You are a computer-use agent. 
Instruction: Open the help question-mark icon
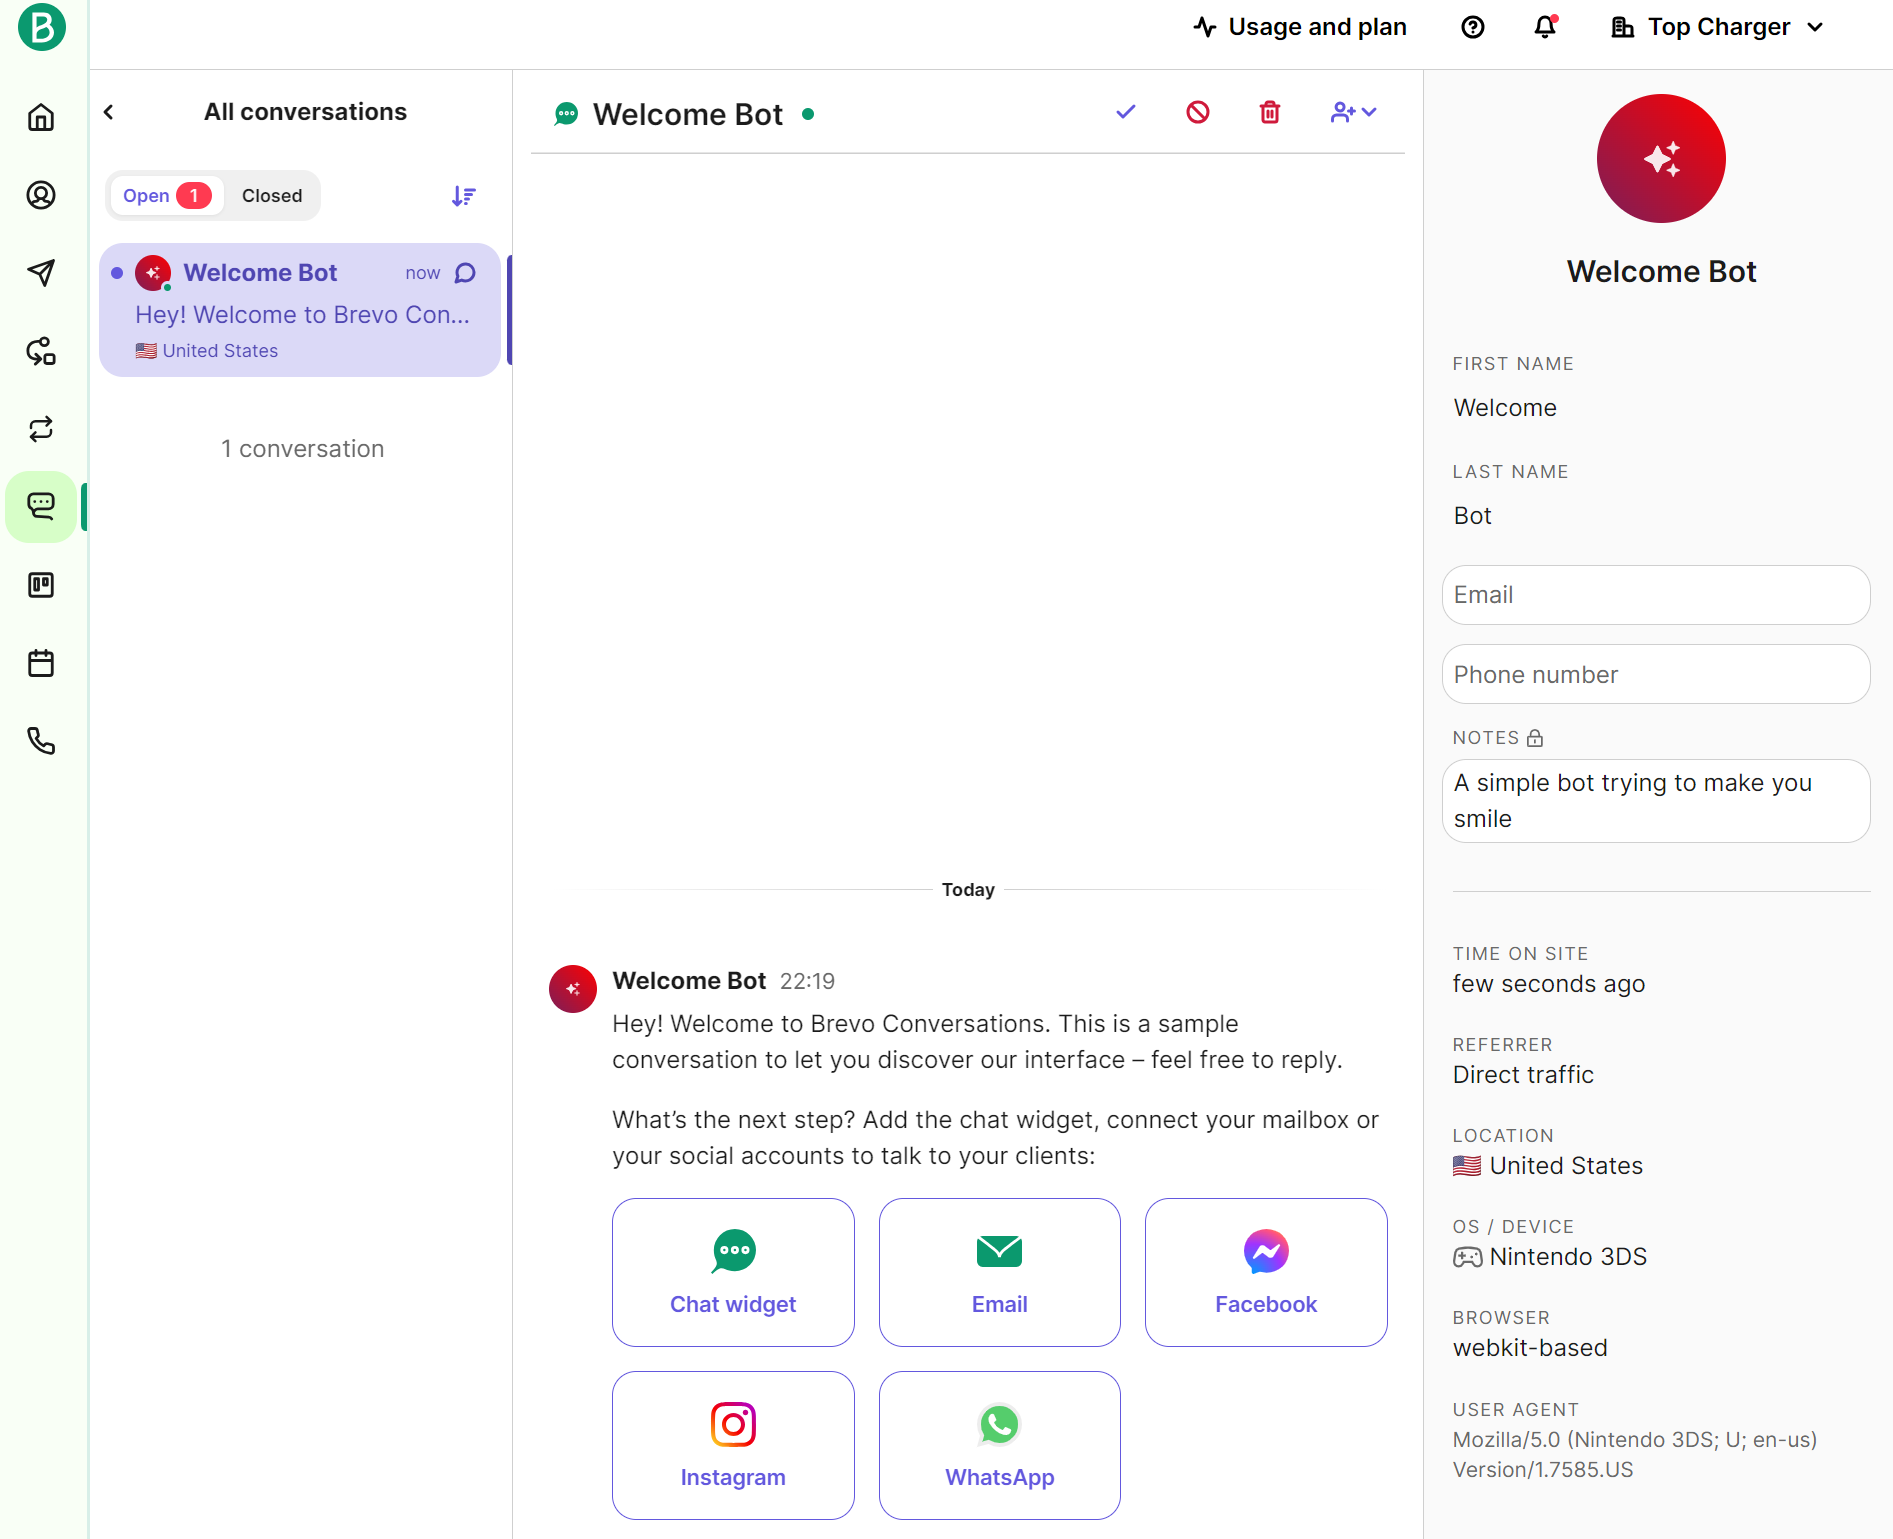pyautogui.click(x=1472, y=27)
